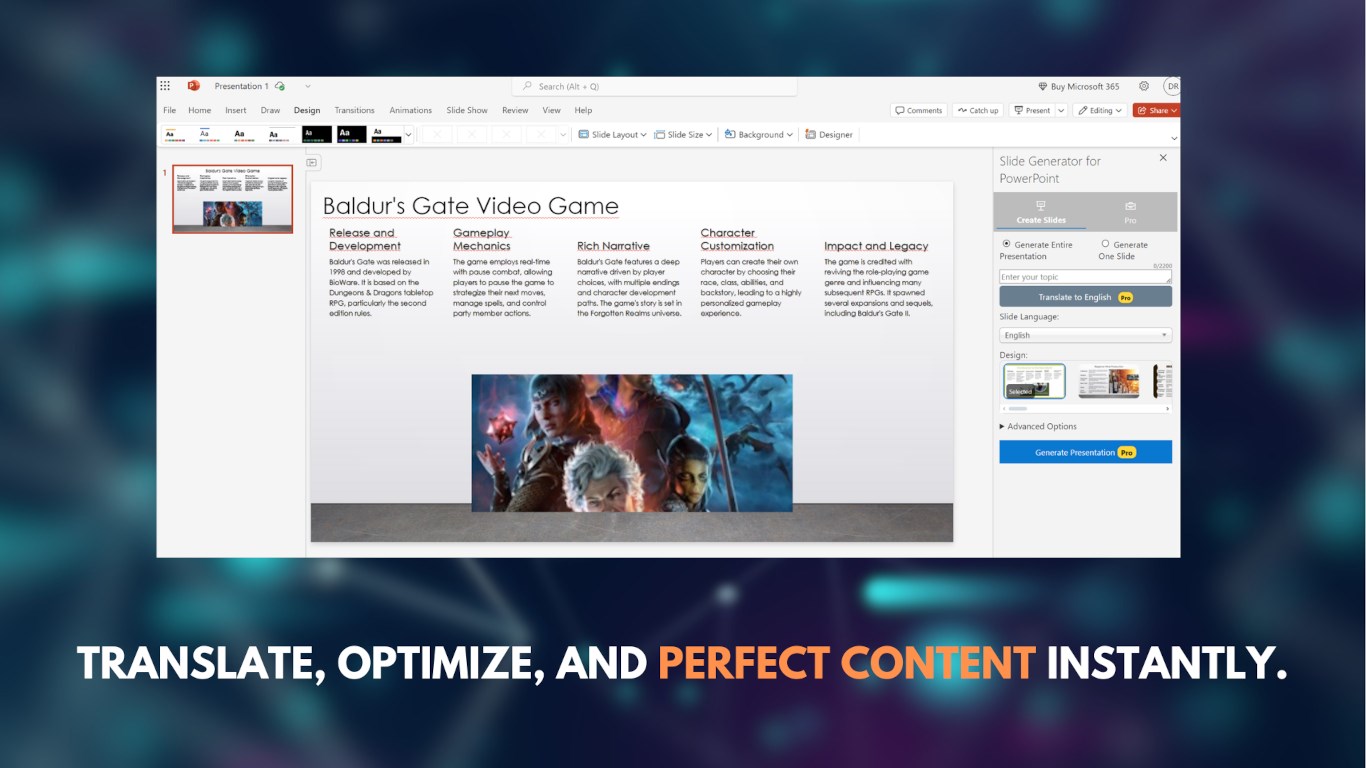The image size is (1366, 768).
Task: Apply the seventh theme with black bar
Action: pyautogui.click(x=386, y=134)
